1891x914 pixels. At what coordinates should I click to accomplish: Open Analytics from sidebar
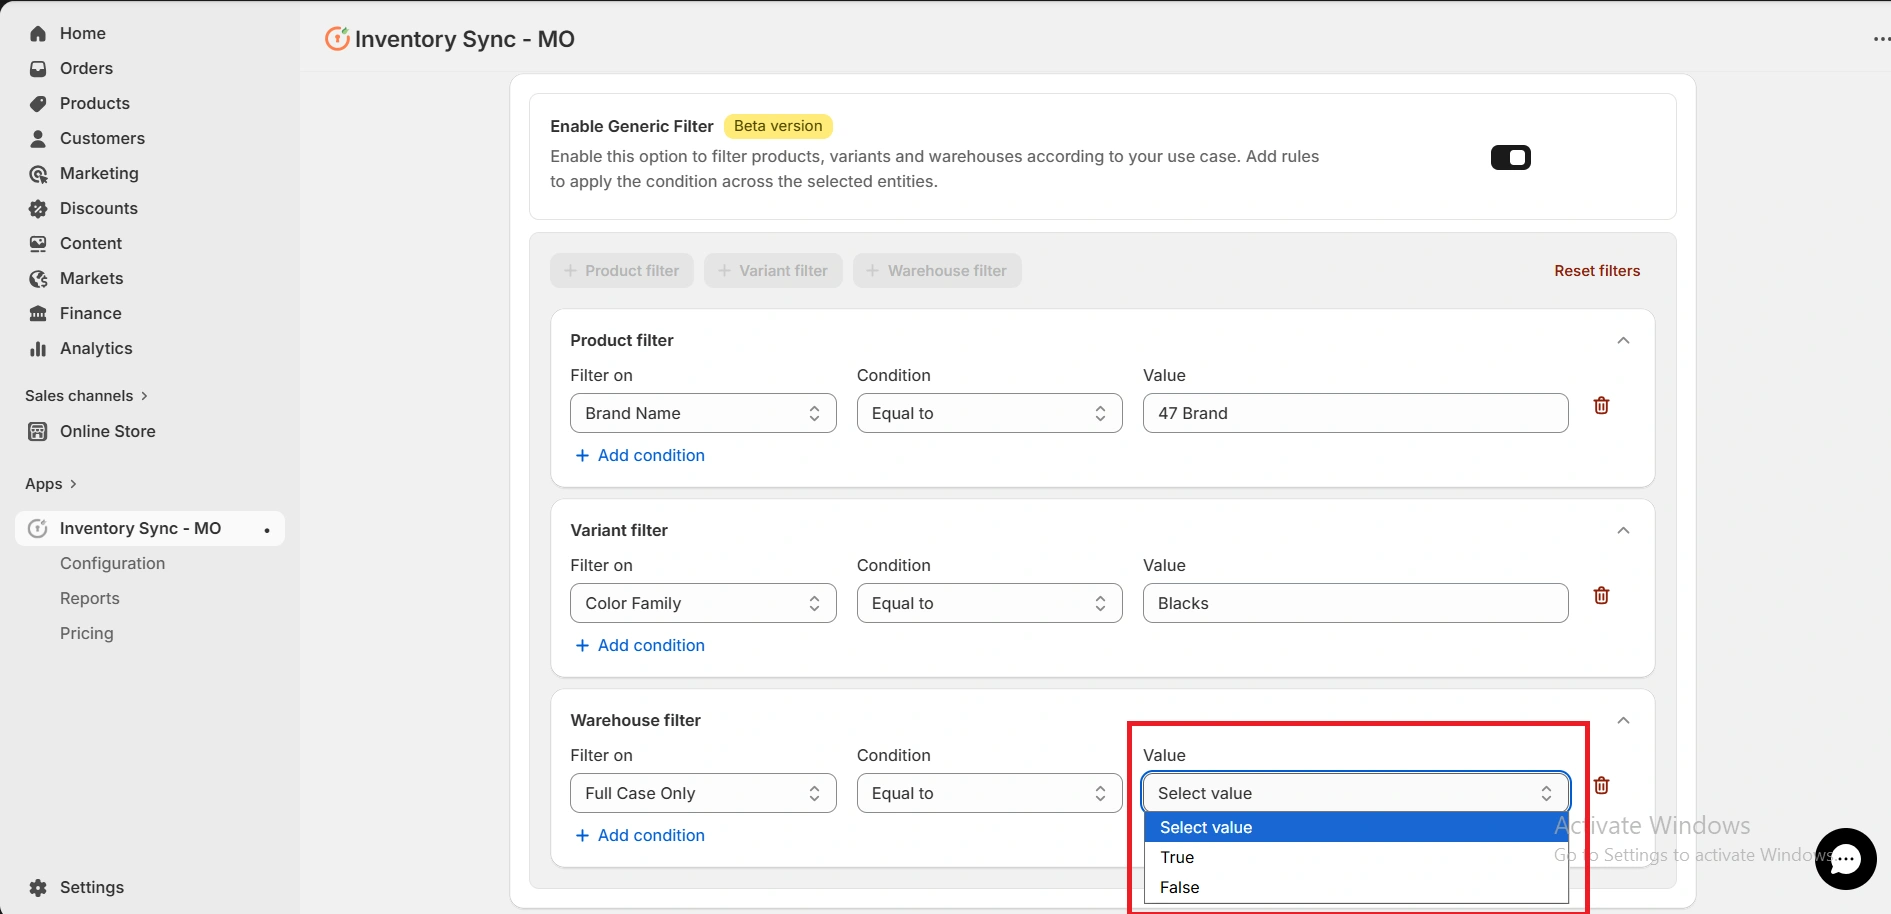(x=95, y=348)
